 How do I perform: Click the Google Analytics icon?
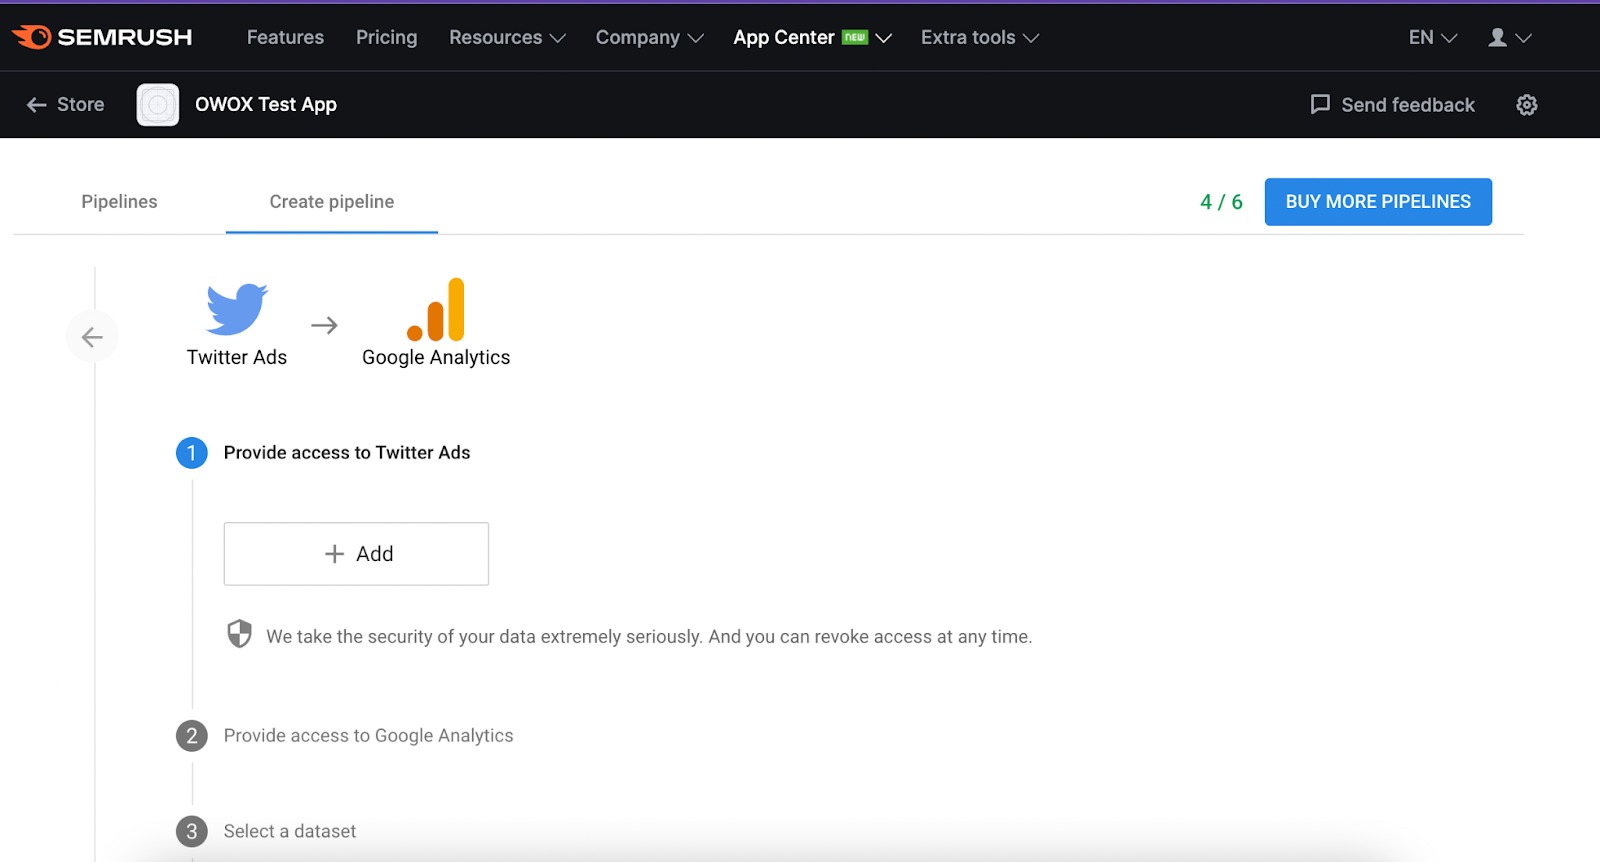(436, 310)
